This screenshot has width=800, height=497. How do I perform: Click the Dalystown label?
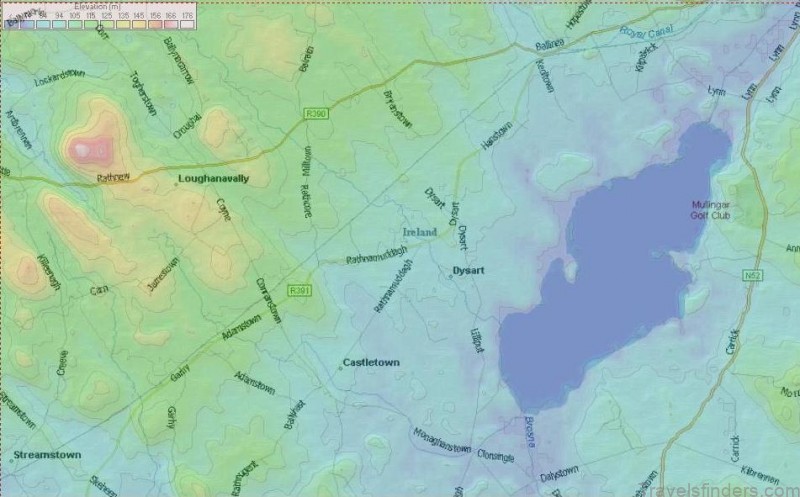click(x=559, y=474)
